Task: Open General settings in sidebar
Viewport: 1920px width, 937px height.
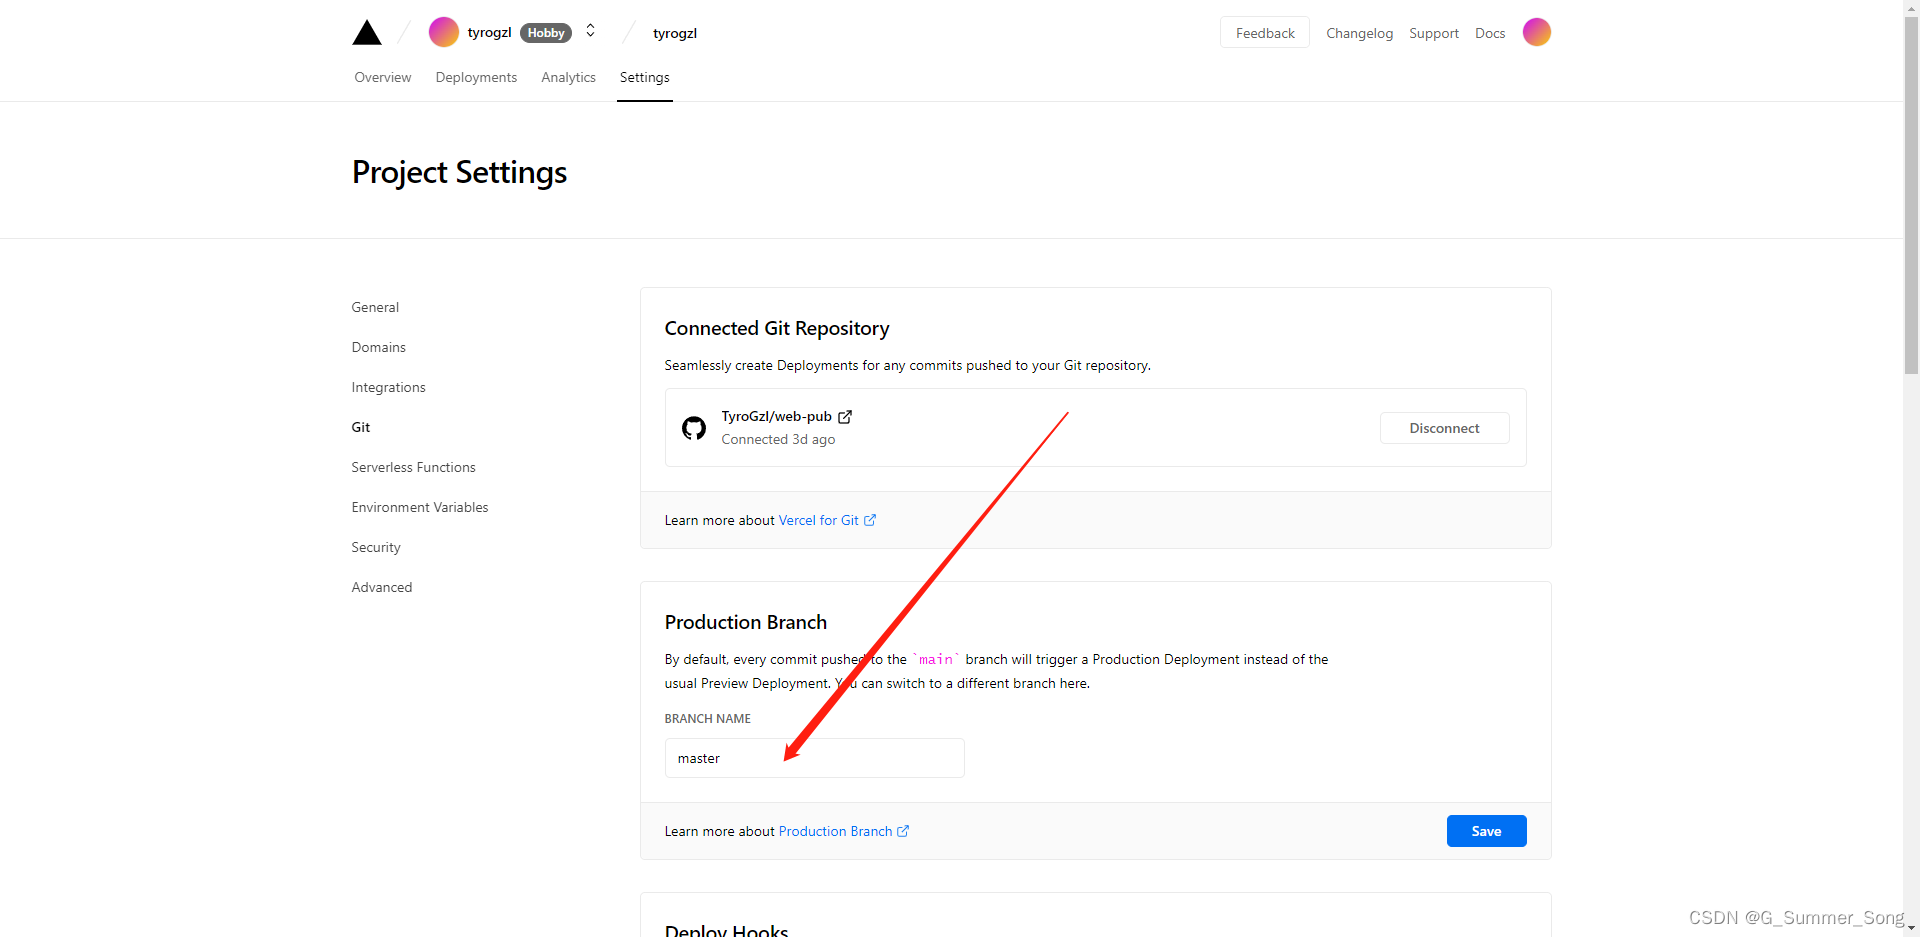Action: [x=375, y=307]
